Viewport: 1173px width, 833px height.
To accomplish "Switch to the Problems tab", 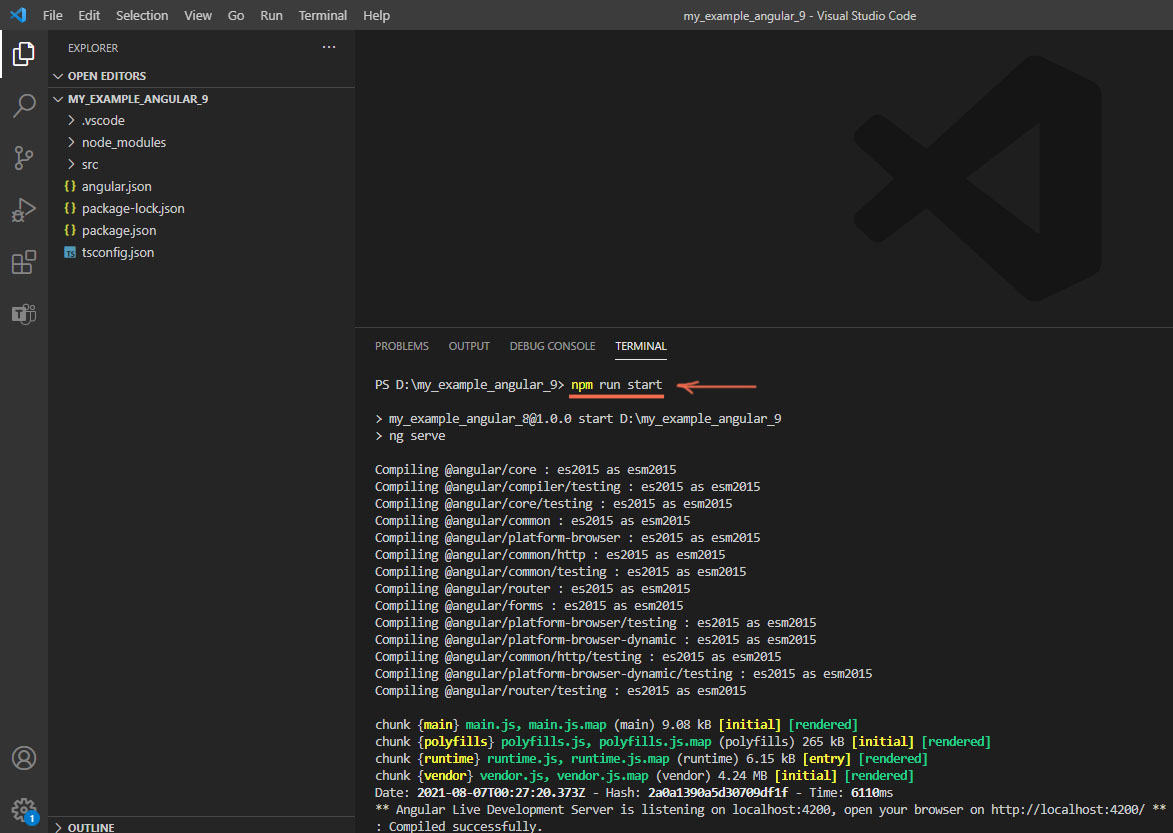I will pyautogui.click(x=401, y=346).
